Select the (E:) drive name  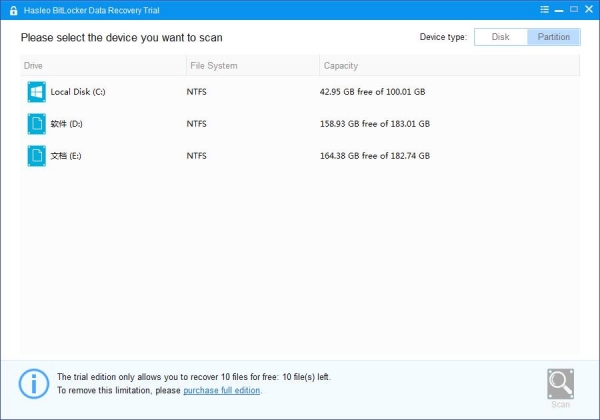66,156
